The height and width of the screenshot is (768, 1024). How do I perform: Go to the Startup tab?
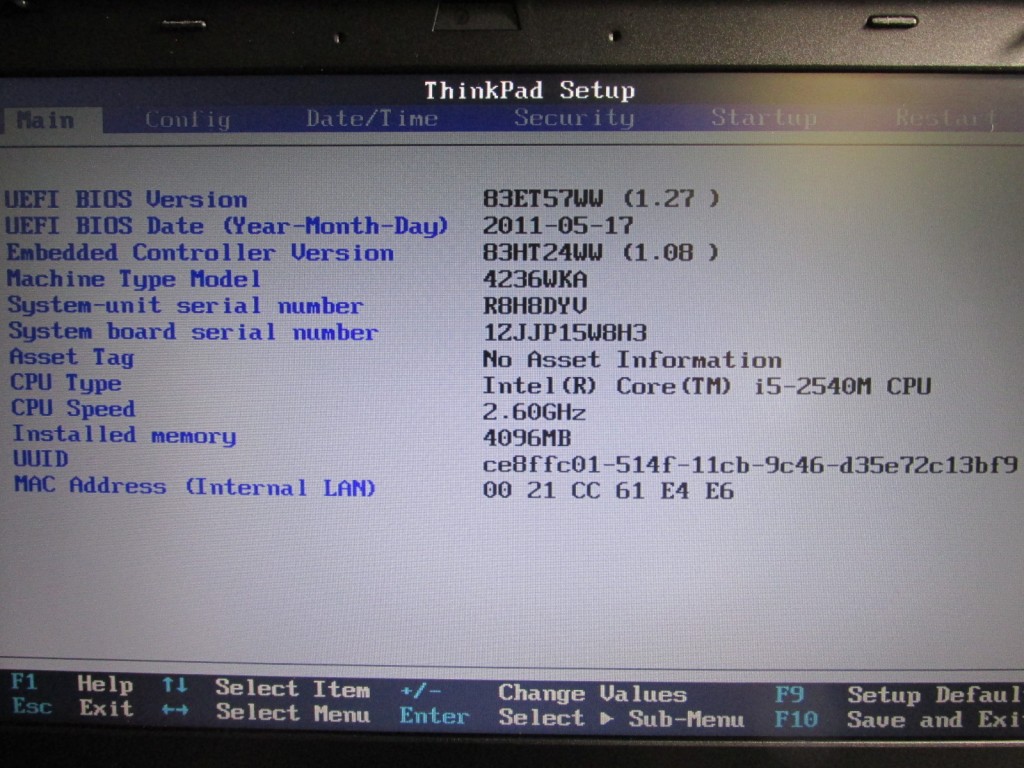764,118
